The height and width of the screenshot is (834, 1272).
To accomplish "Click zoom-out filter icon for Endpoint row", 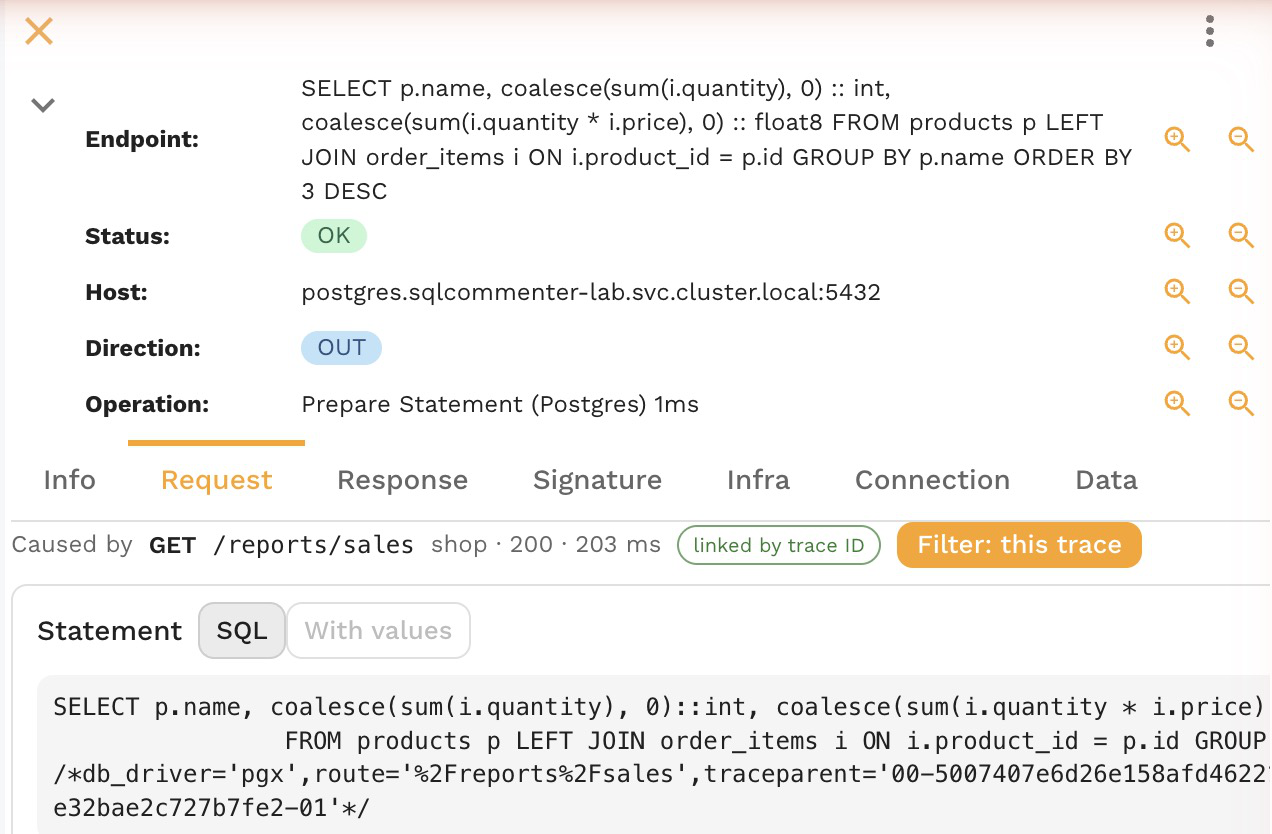I will 1241,140.
